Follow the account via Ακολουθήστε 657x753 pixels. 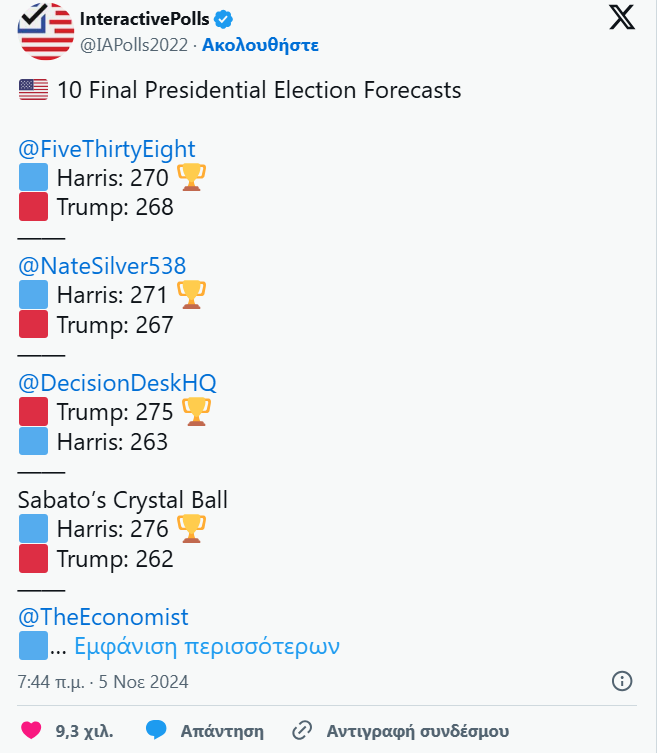tap(260, 45)
